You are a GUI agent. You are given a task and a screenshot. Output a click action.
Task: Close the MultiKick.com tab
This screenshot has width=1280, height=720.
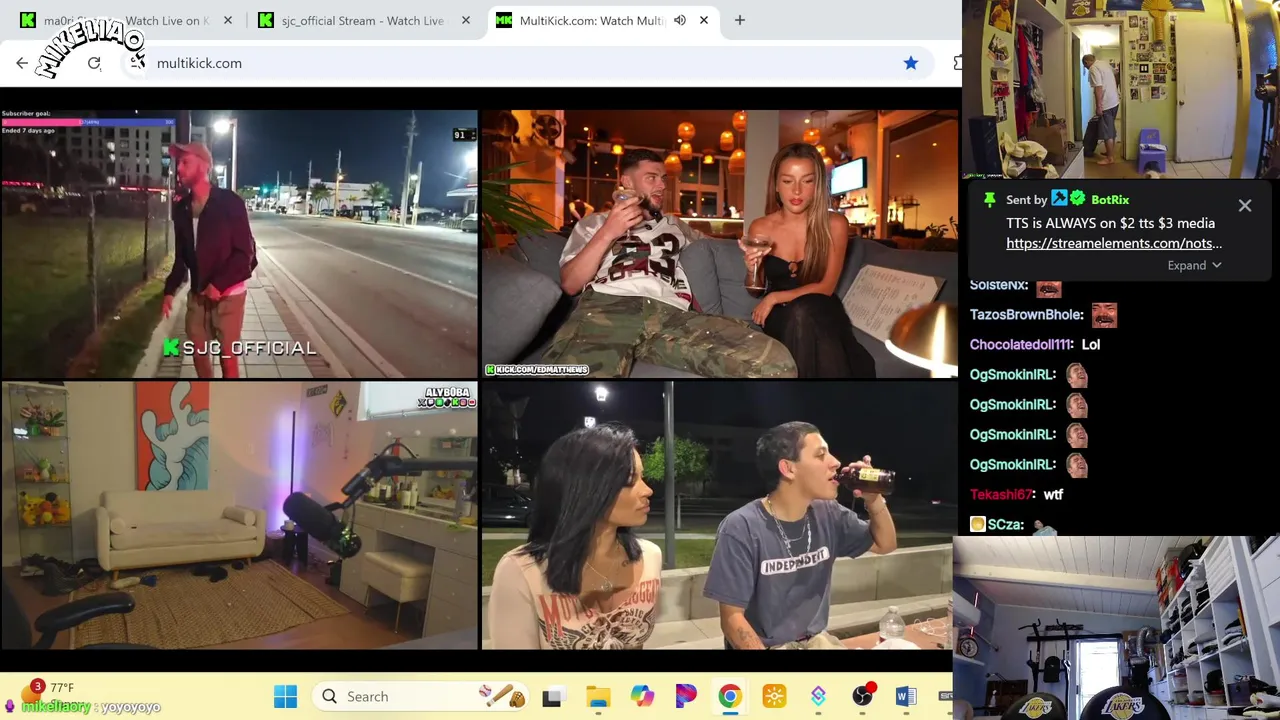[704, 20]
